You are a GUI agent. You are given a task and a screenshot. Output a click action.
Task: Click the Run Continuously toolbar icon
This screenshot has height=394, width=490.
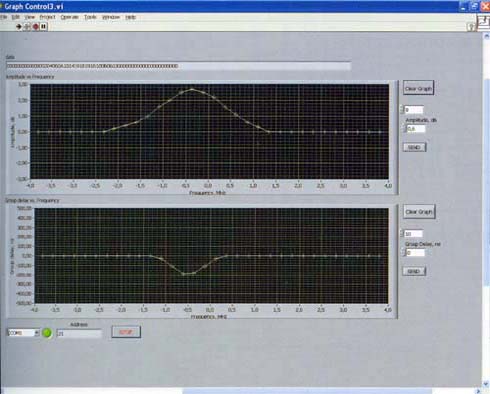(27, 27)
